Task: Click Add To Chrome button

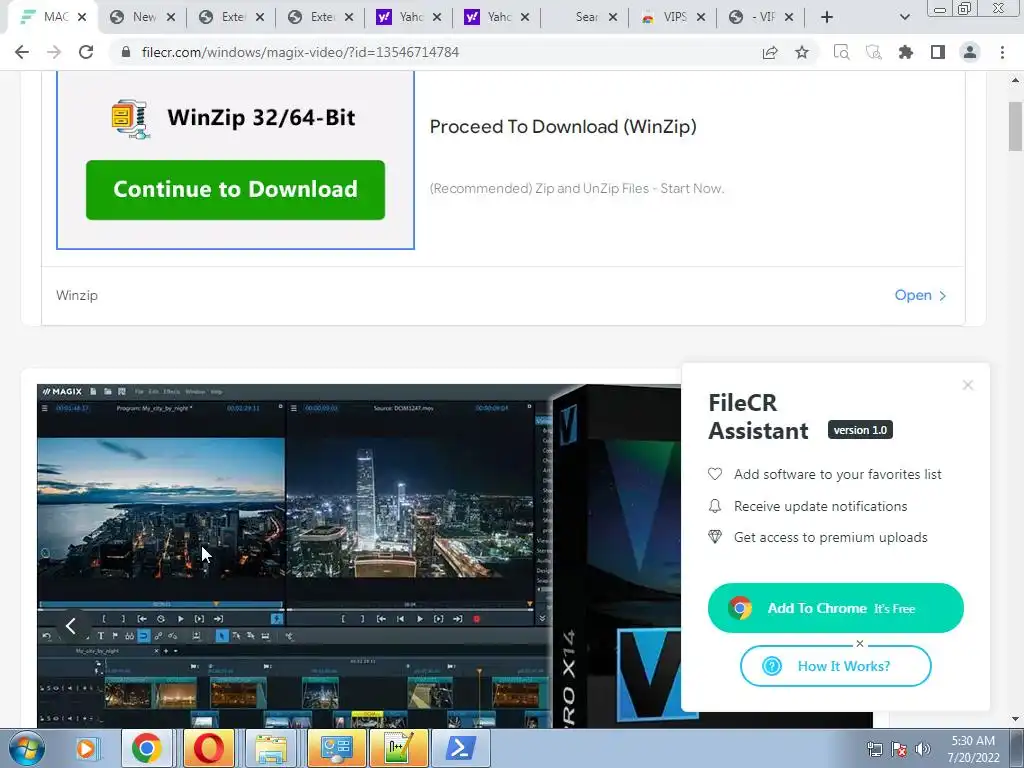Action: click(x=835, y=608)
